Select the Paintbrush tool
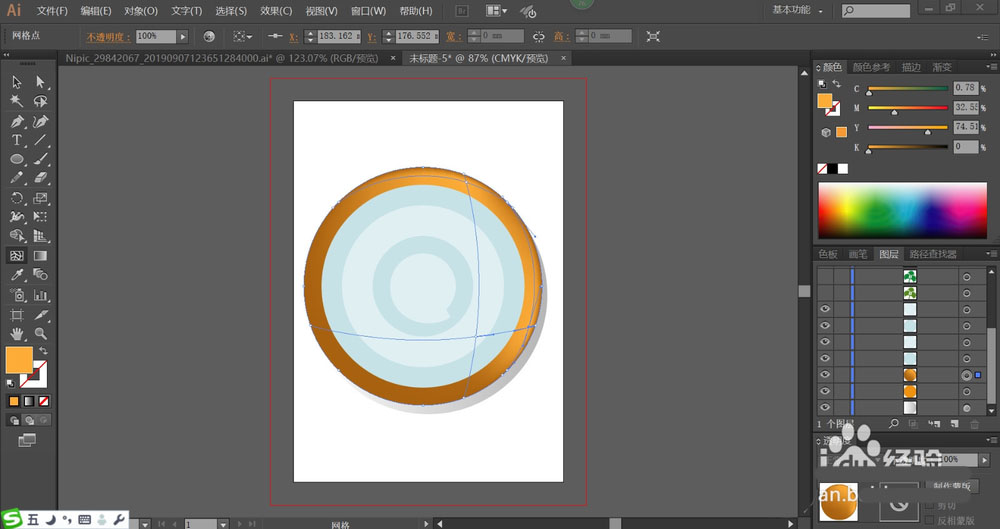The image size is (1000, 529). [41, 159]
